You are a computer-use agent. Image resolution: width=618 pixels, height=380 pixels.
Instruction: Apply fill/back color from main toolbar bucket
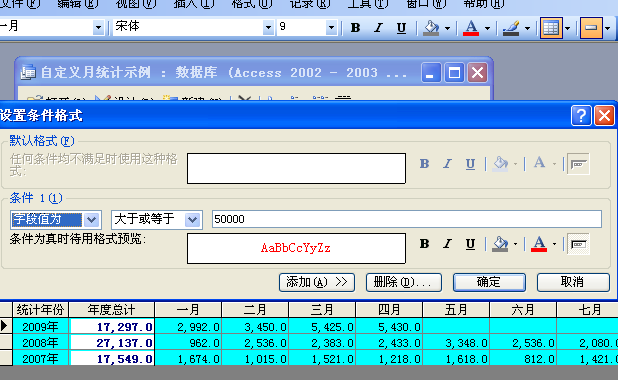click(x=432, y=28)
